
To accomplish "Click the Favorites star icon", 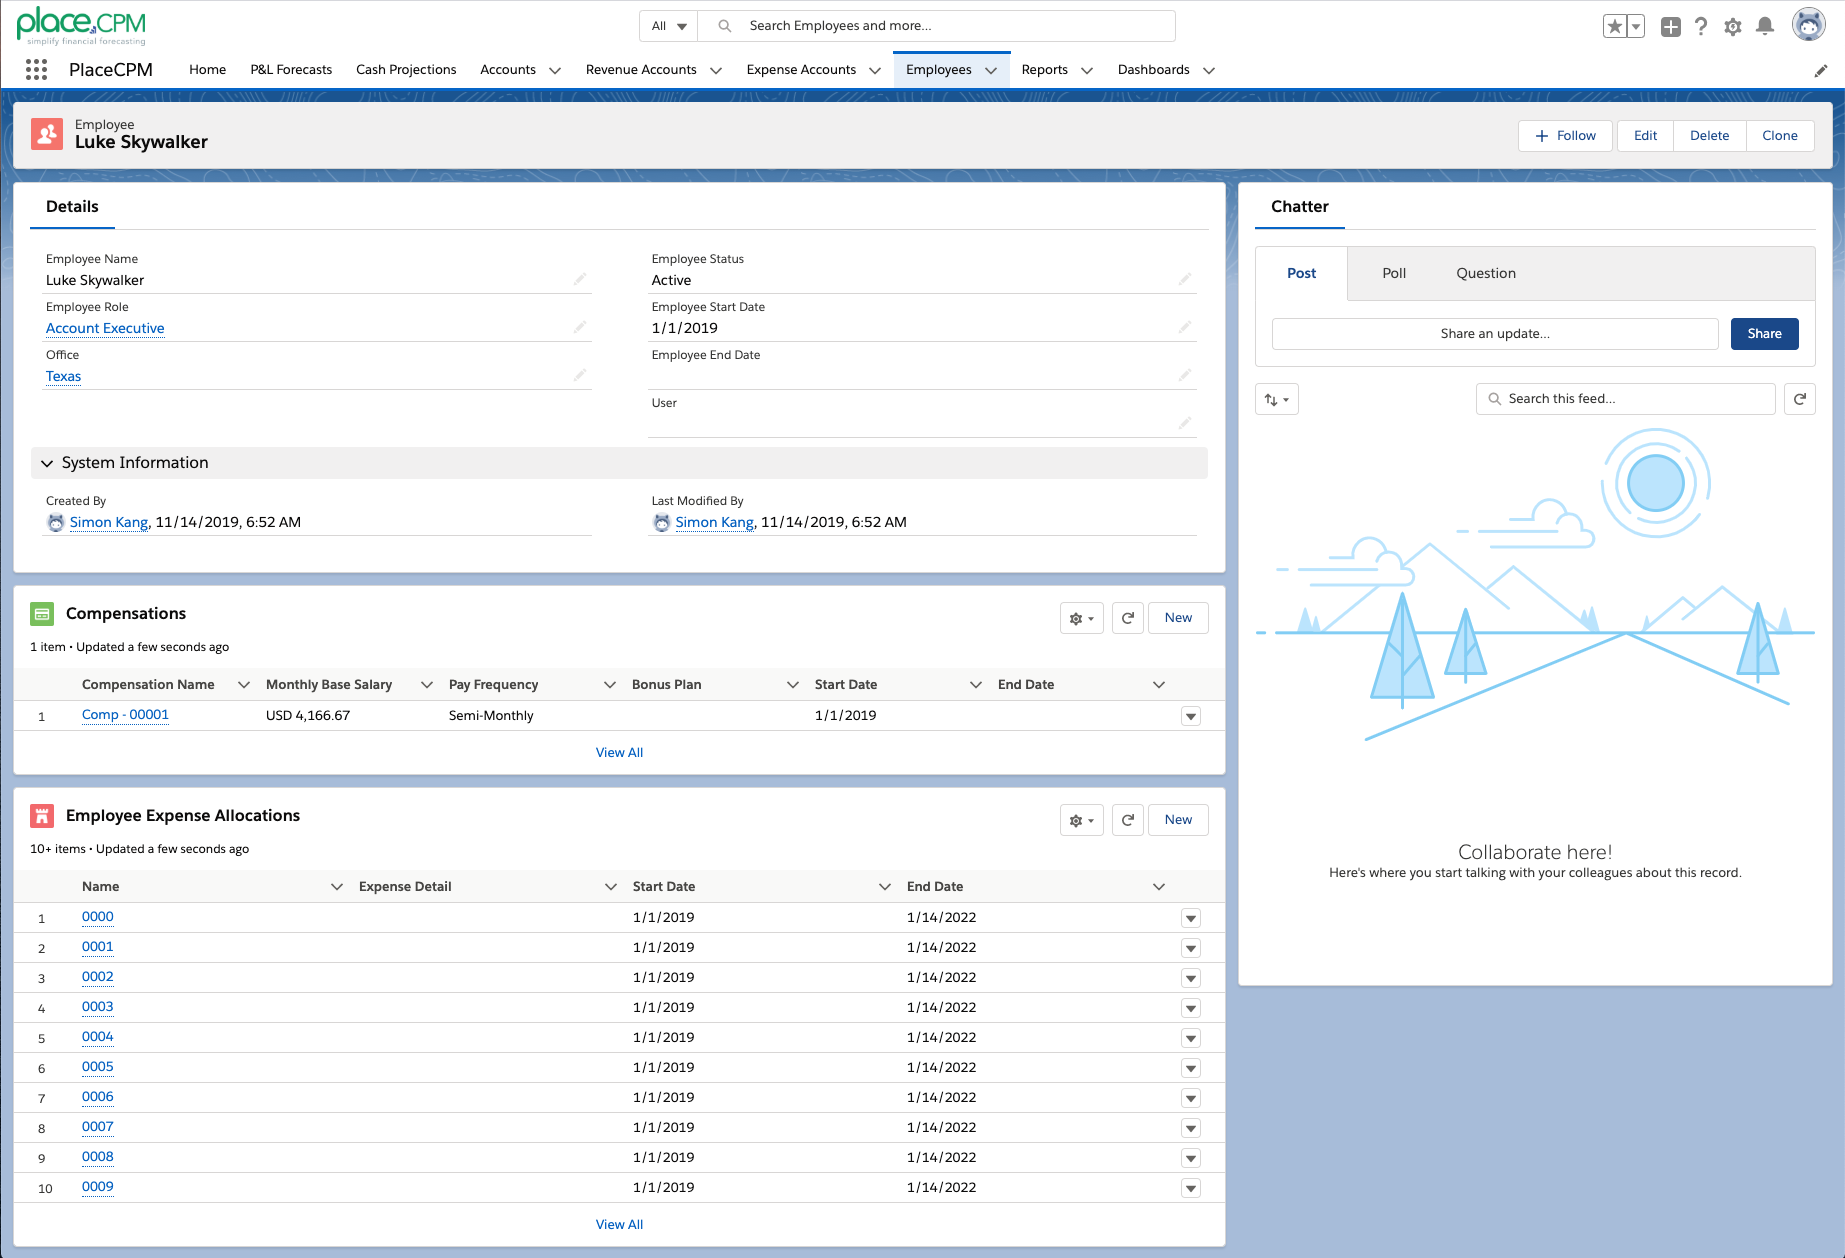I will coord(1614,27).
